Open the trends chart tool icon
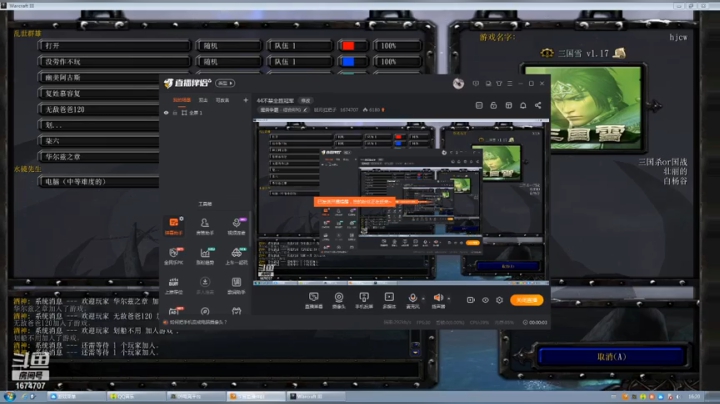Image resolution: width=720 pixels, height=404 pixels. coord(205,256)
